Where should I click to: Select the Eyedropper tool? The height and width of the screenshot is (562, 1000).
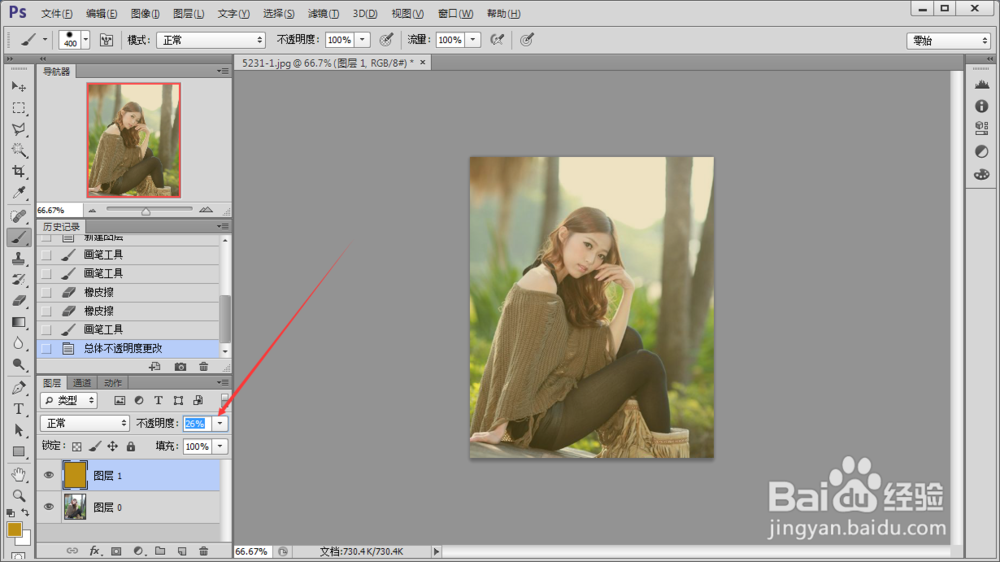point(18,192)
